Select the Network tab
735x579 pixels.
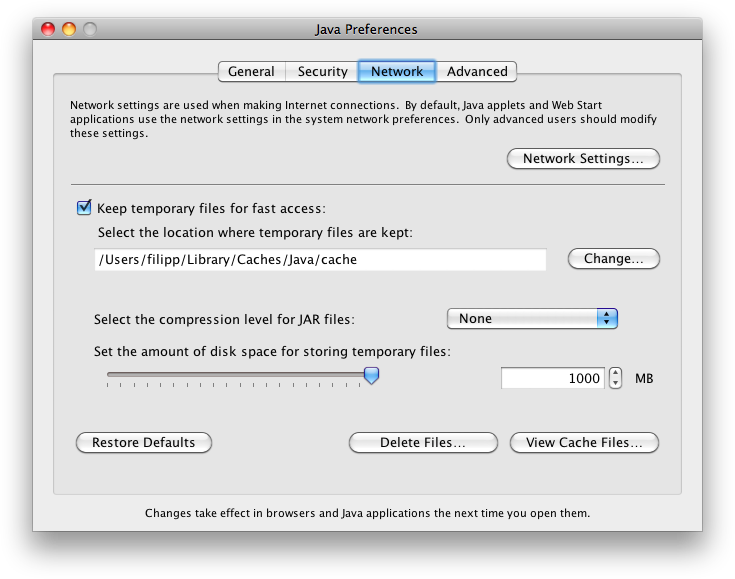click(397, 71)
